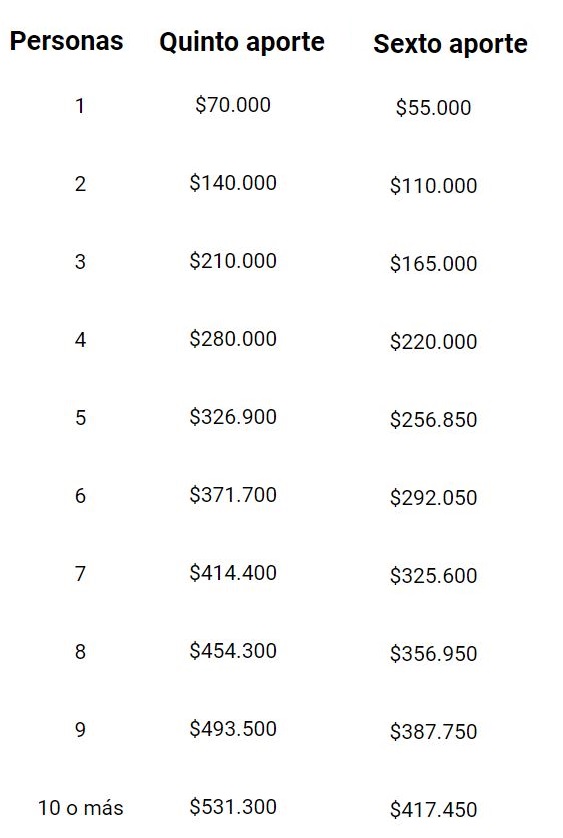Select the $220.000 value

click(433, 342)
